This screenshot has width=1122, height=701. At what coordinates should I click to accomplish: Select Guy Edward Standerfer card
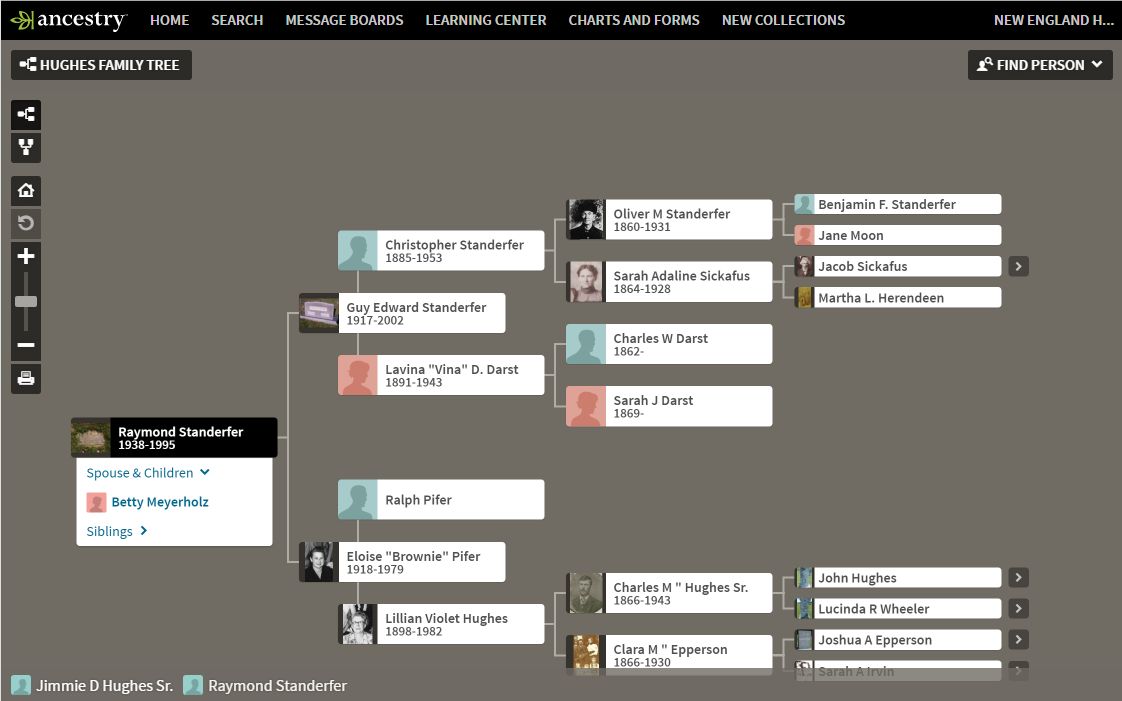point(402,313)
